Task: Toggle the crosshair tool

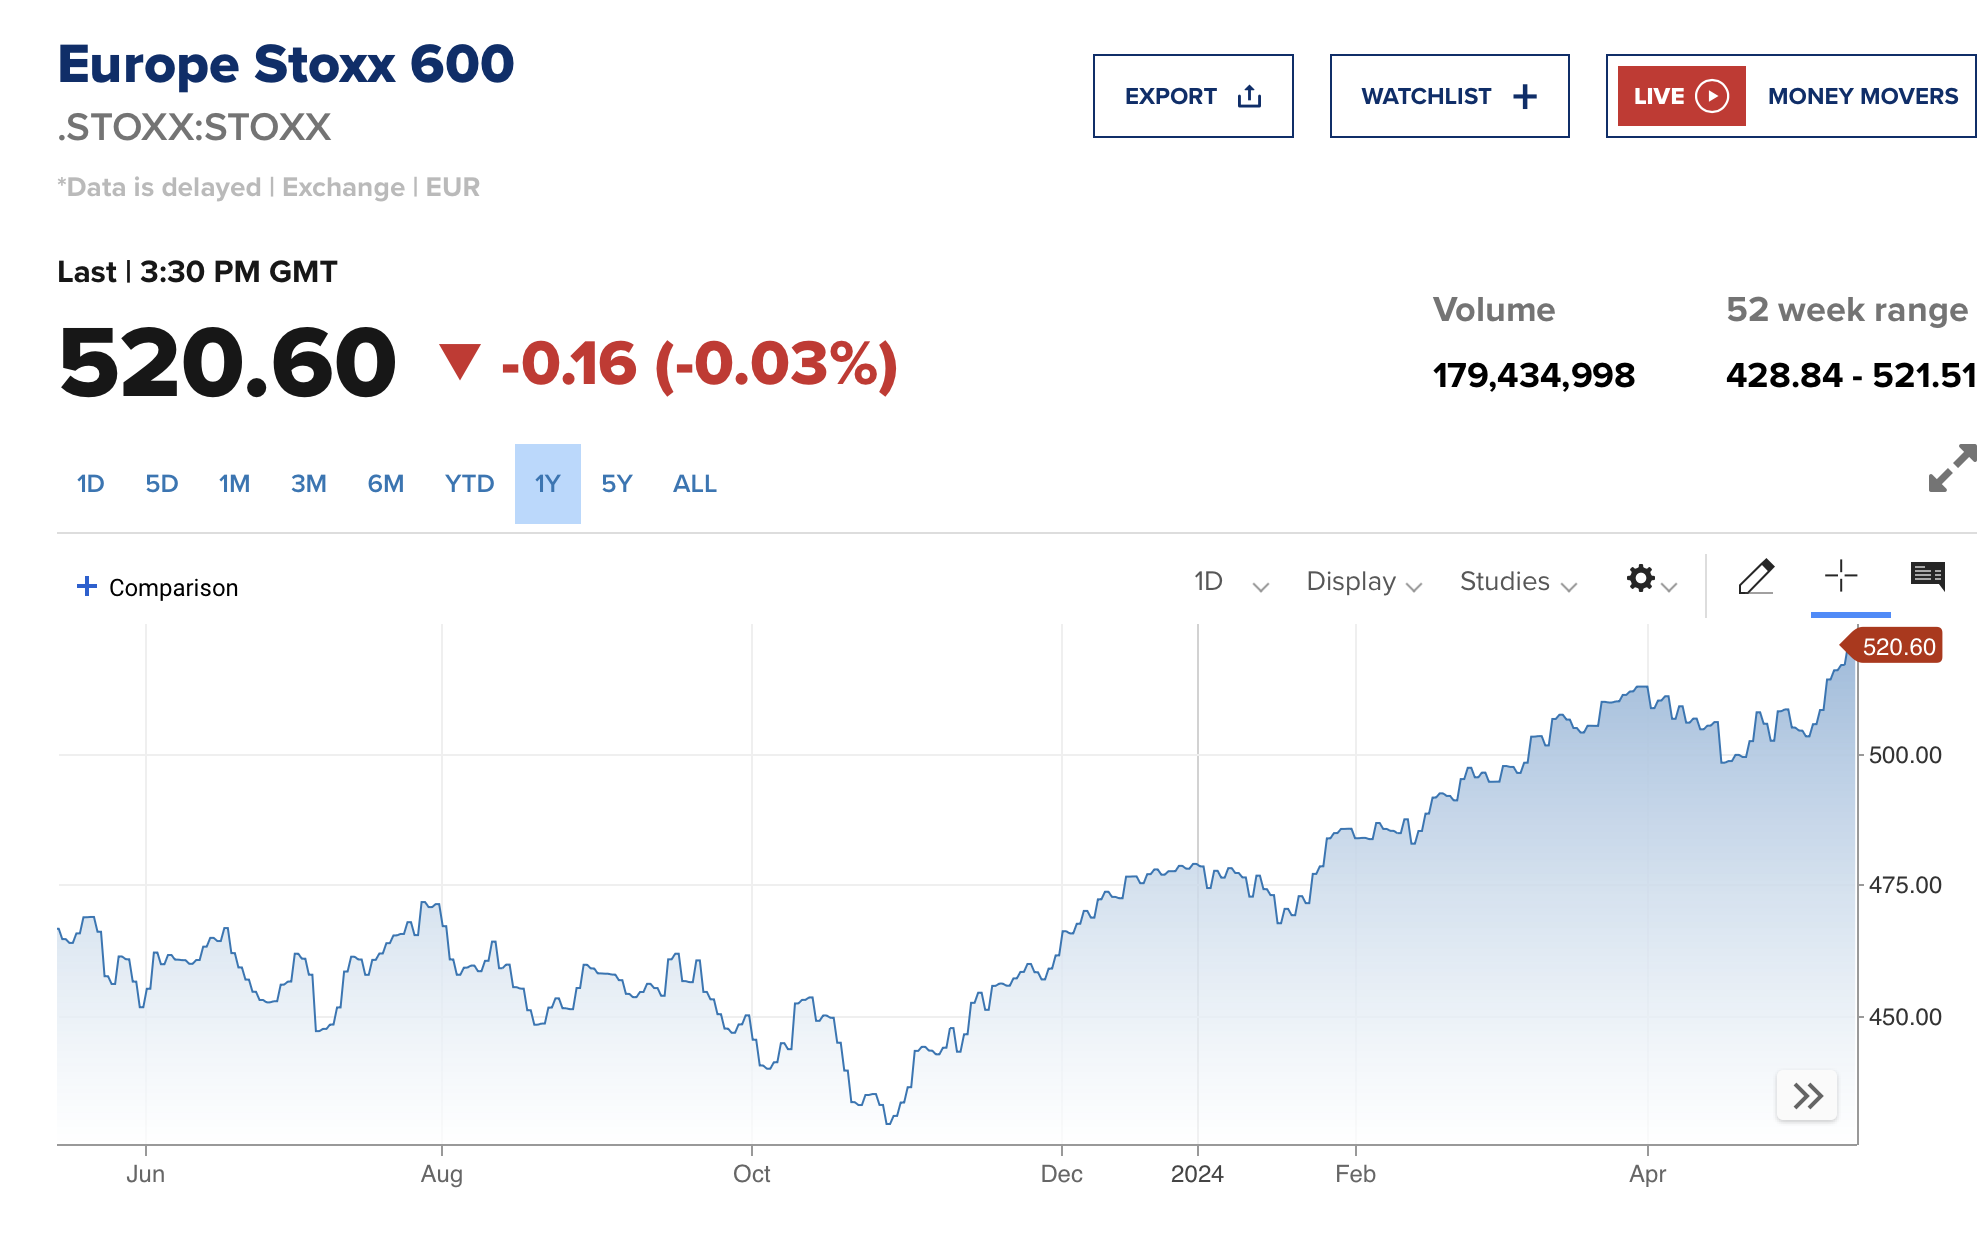Action: tap(1840, 577)
